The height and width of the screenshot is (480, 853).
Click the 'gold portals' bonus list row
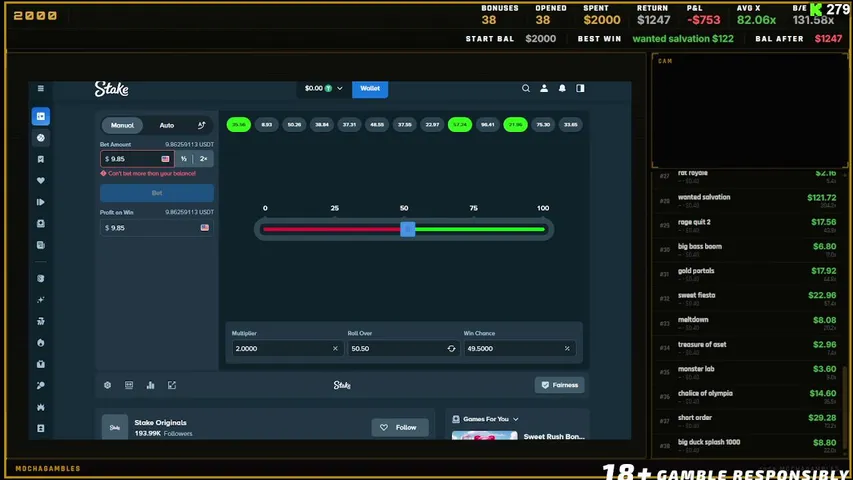748,274
